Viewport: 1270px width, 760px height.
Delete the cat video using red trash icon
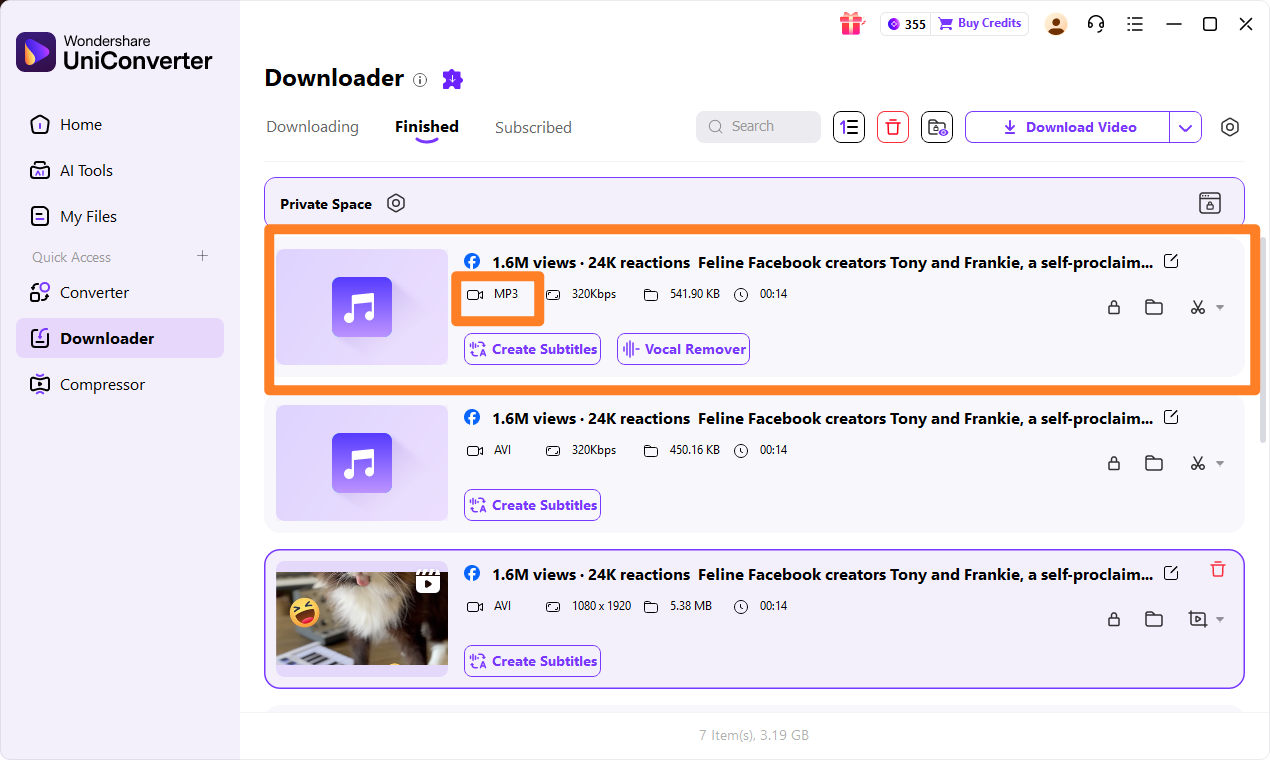click(x=1217, y=569)
